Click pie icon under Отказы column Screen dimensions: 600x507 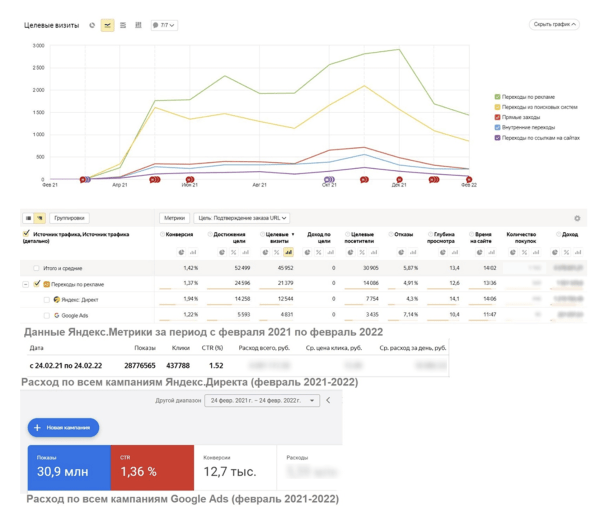pyautogui.click(x=401, y=252)
